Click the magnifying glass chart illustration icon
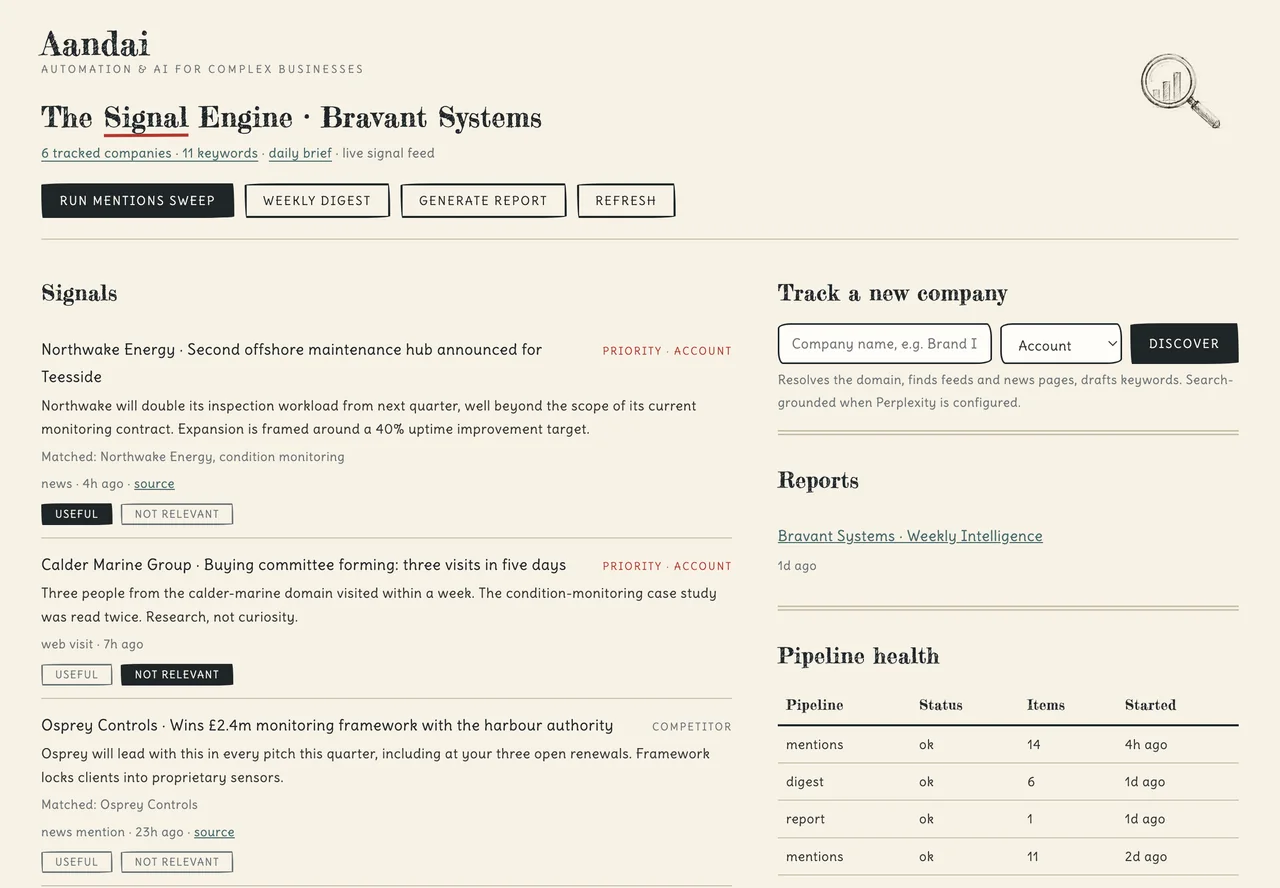 click(1181, 92)
